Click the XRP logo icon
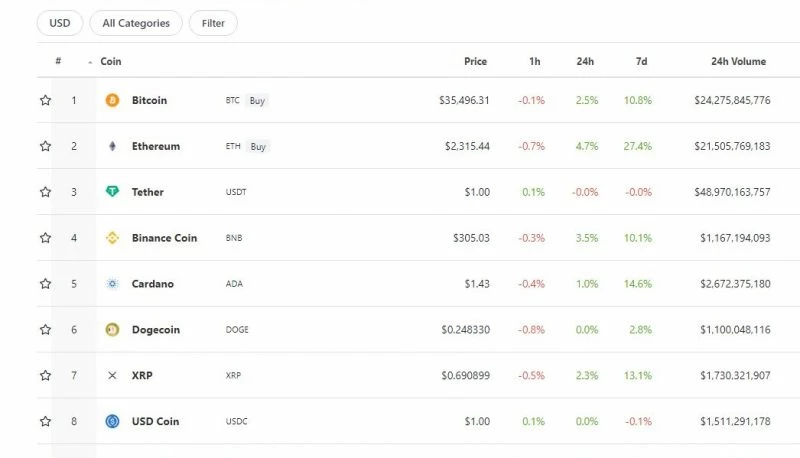Image resolution: width=800 pixels, height=458 pixels. click(x=112, y=375)
